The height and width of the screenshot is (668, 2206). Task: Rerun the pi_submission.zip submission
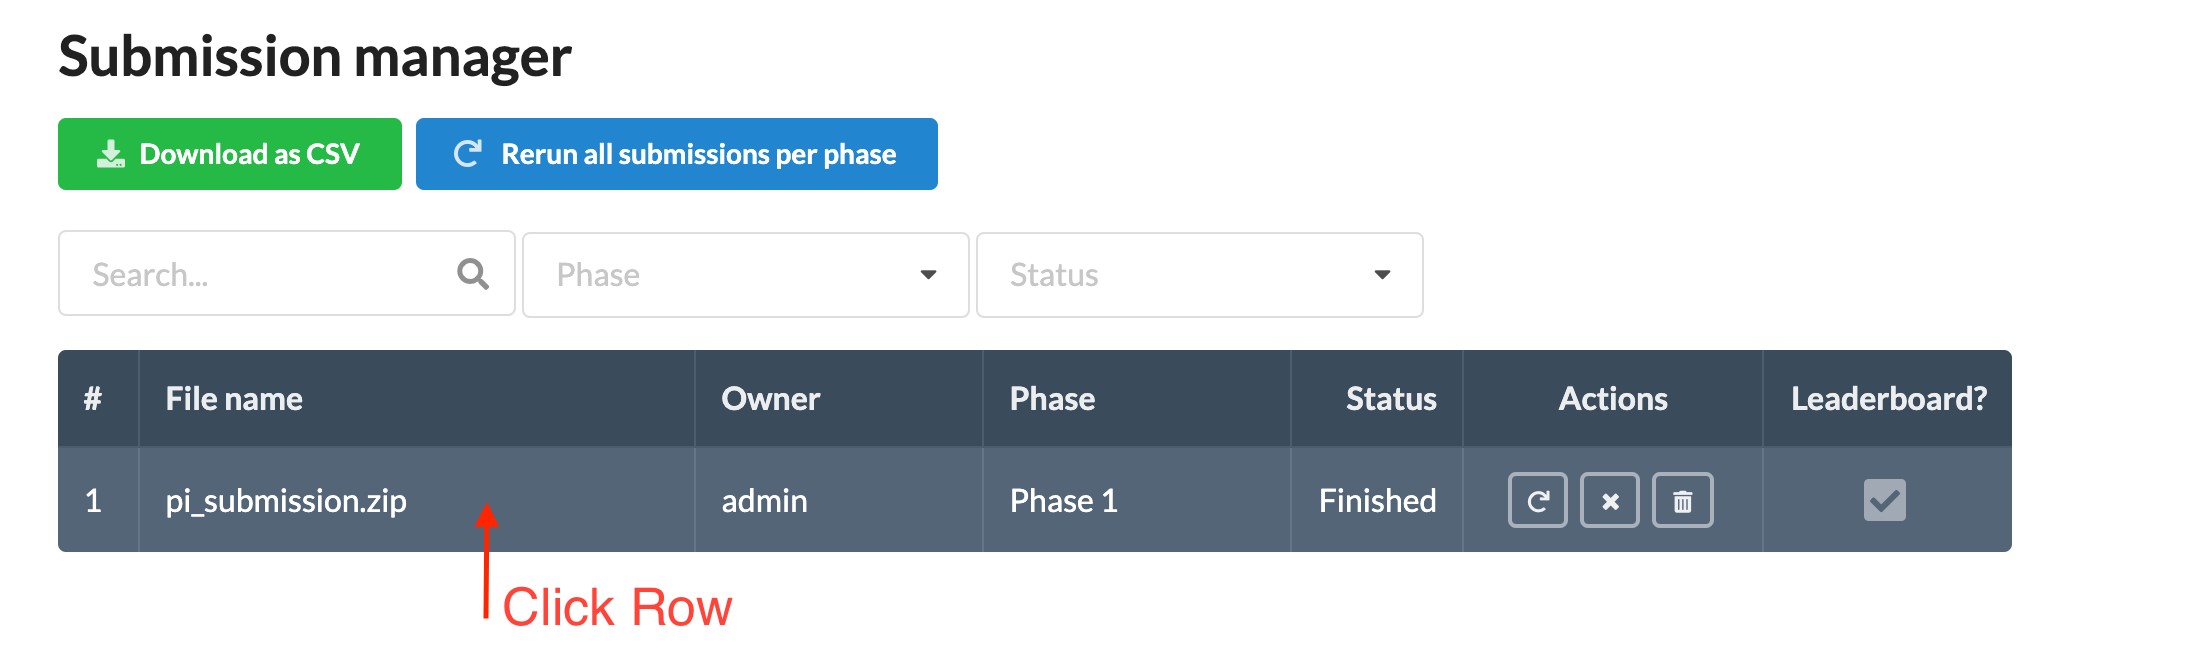(x=1537, y=500)
